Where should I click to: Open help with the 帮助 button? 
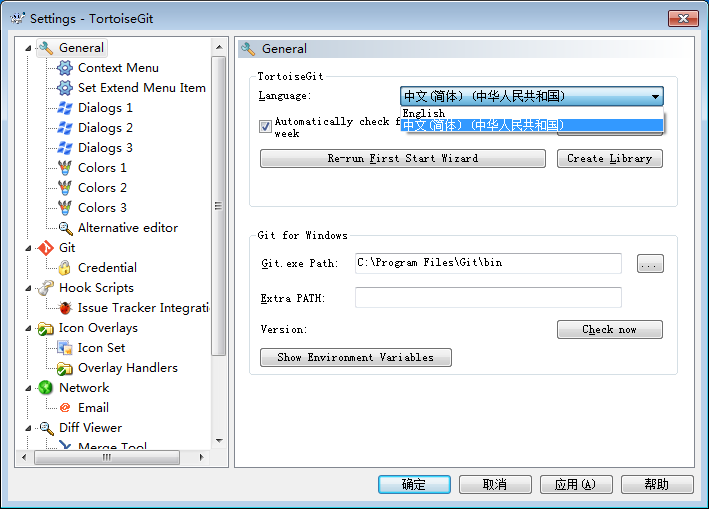coord(657,485)
